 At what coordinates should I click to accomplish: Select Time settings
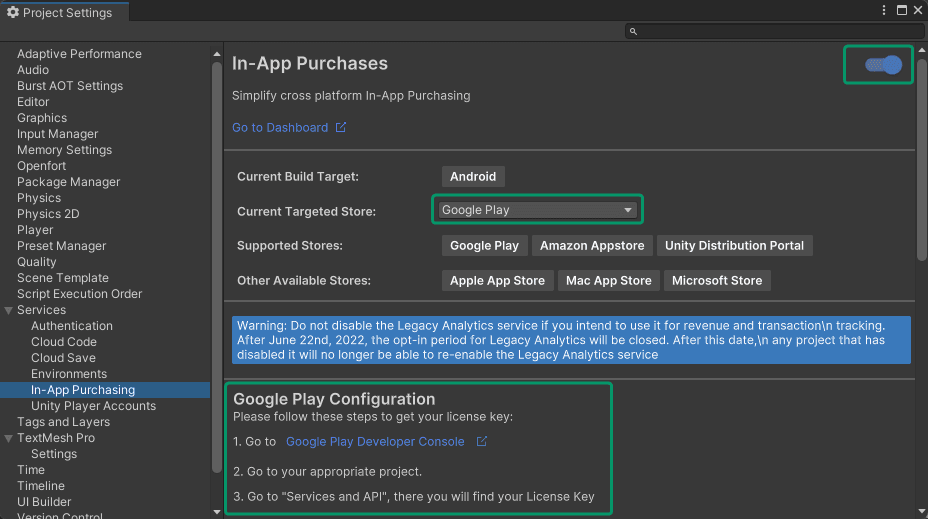coord(31,469)
